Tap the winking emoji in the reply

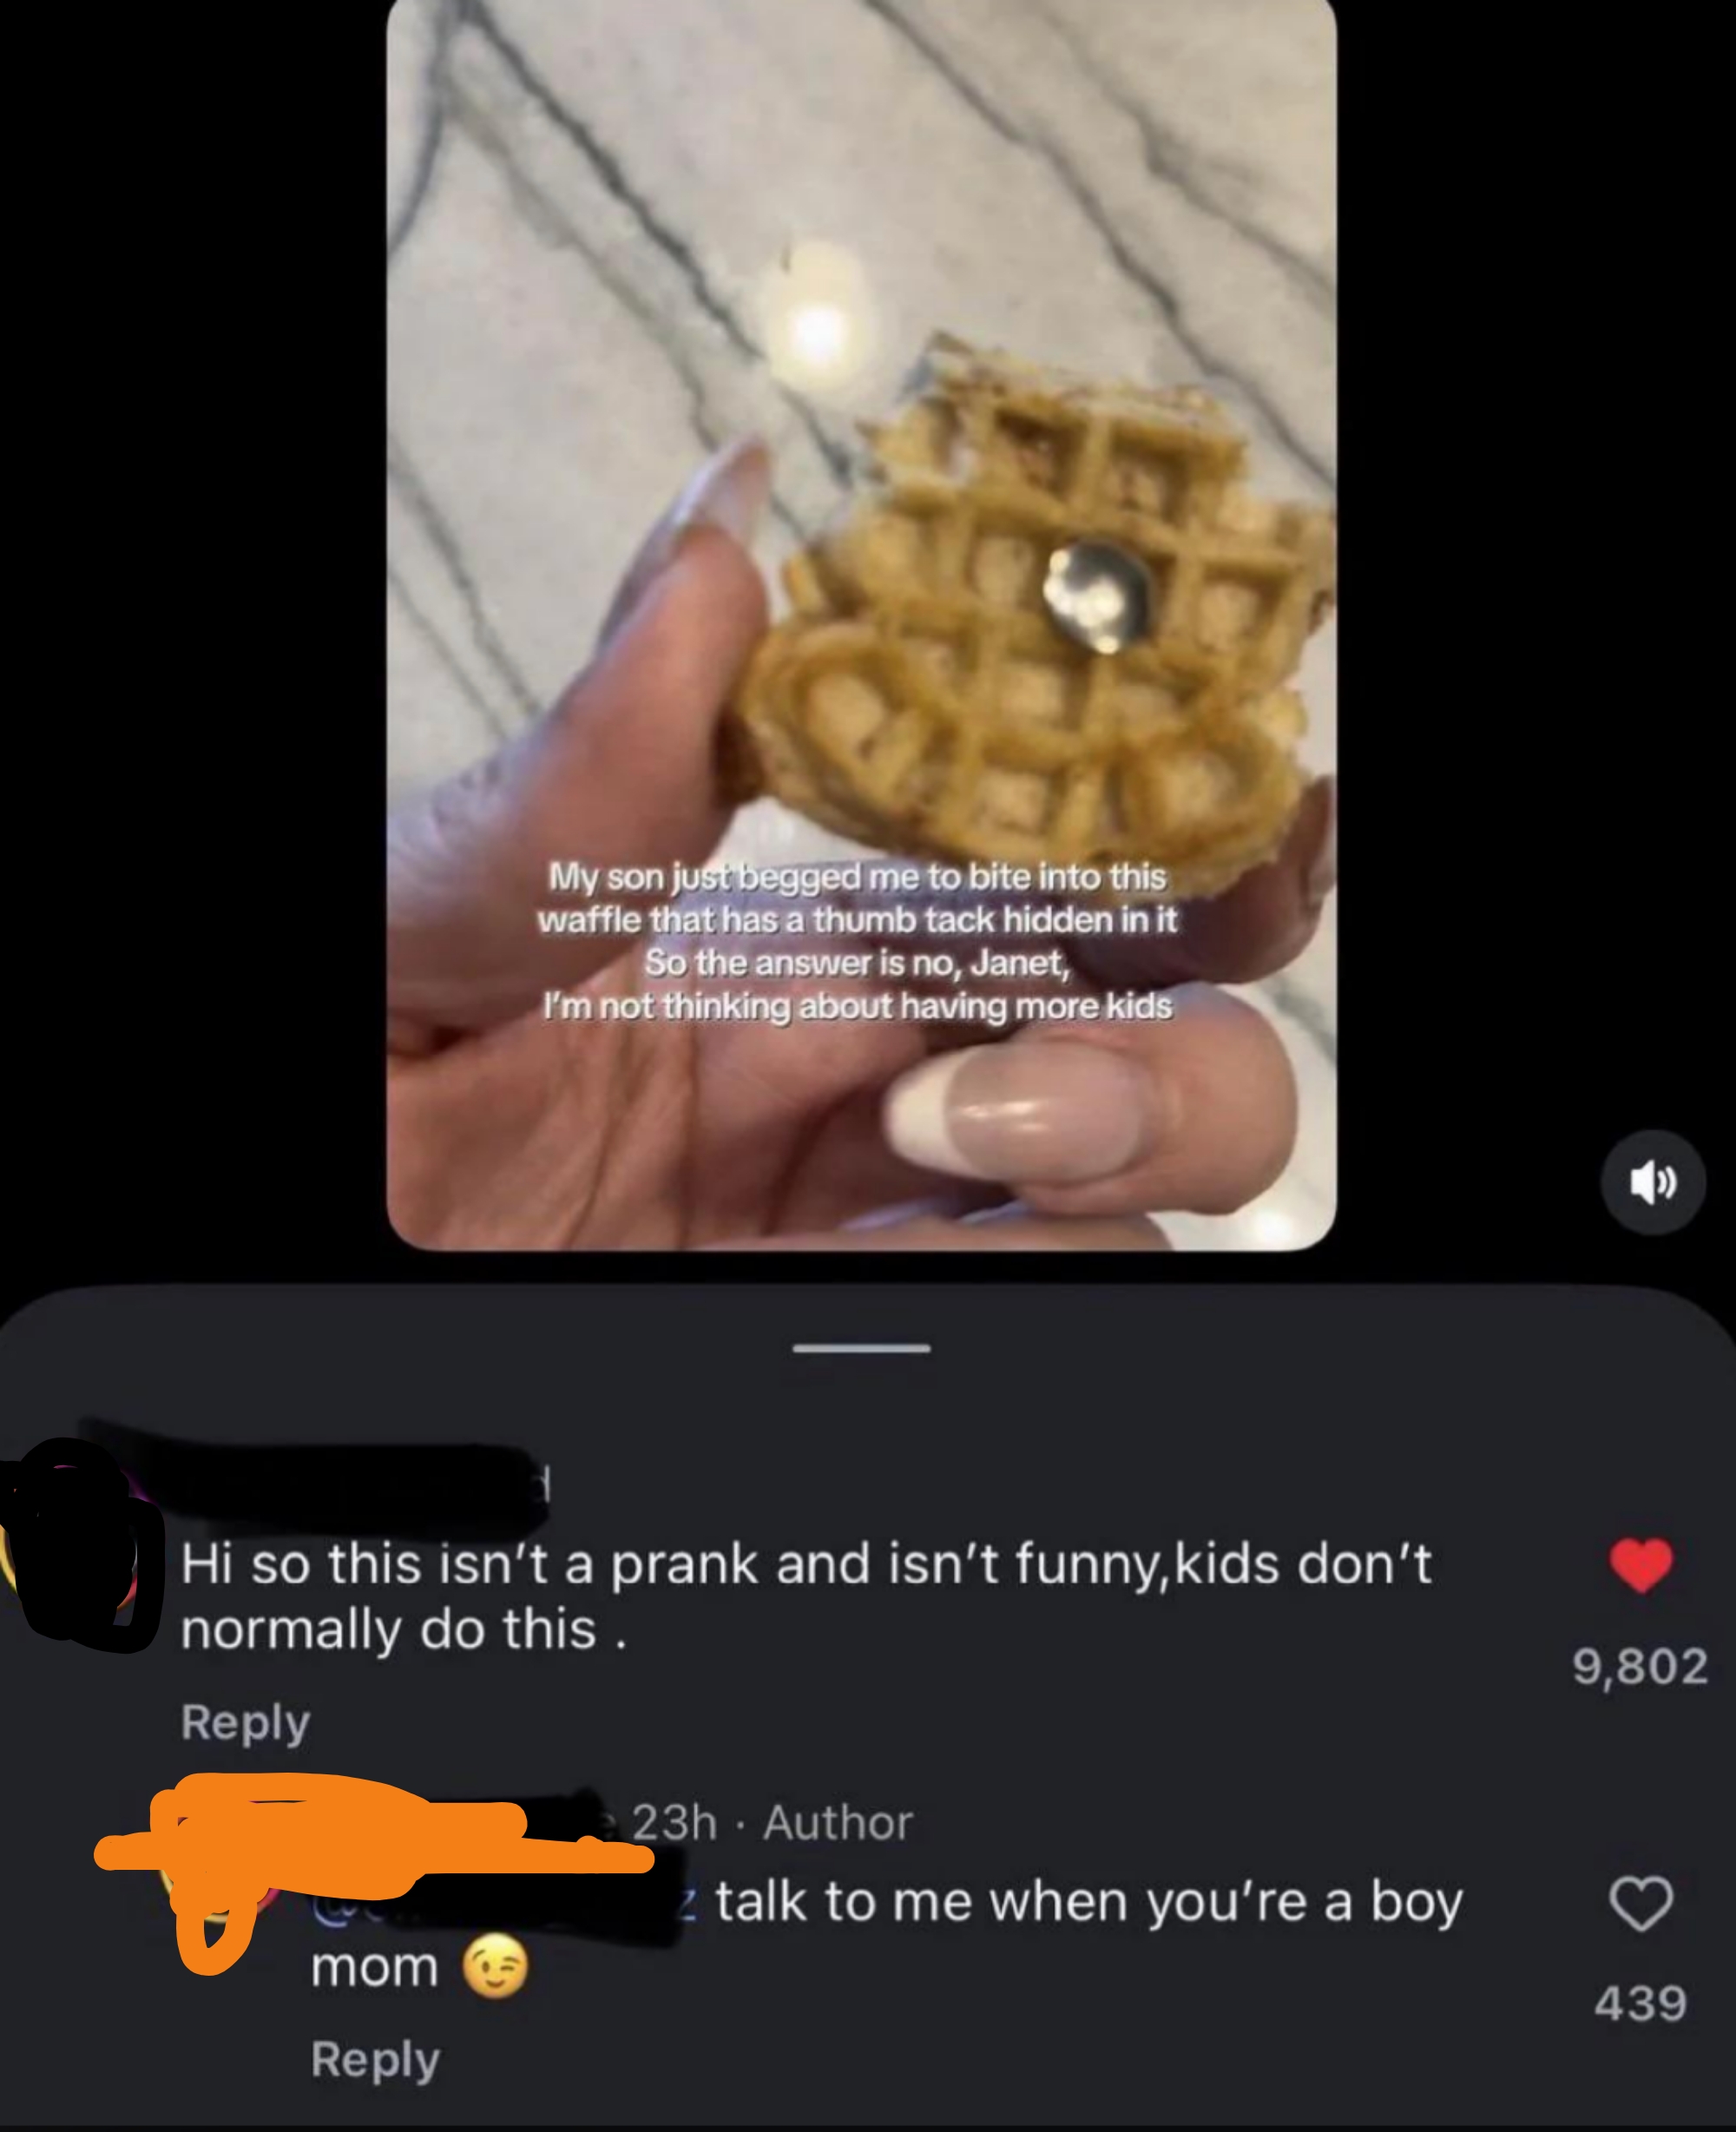point(495,1967)
